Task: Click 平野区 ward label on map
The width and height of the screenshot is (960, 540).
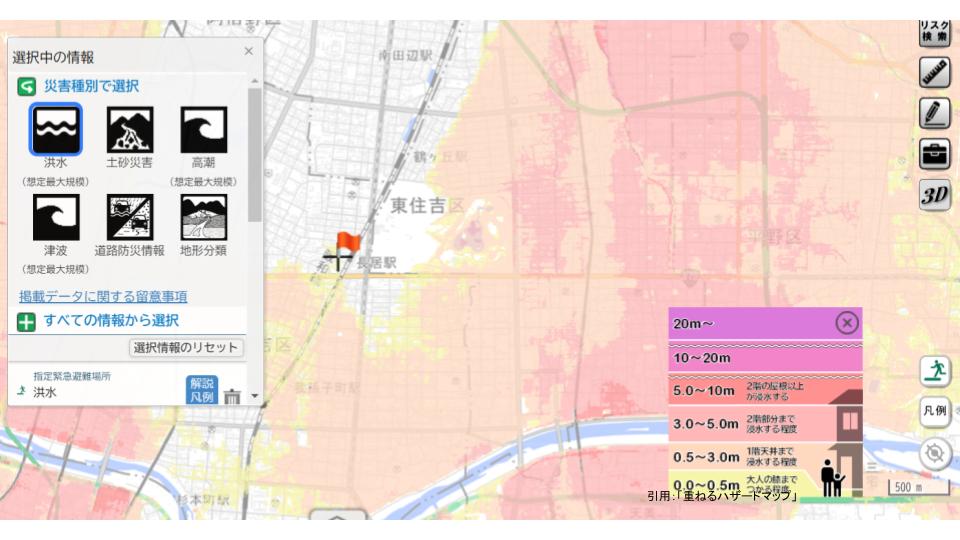Action: [x=774, y=236]
